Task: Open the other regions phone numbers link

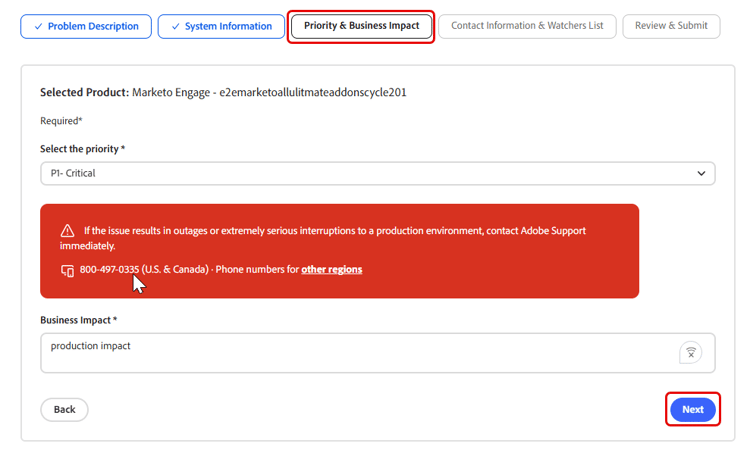Action: 331,269
